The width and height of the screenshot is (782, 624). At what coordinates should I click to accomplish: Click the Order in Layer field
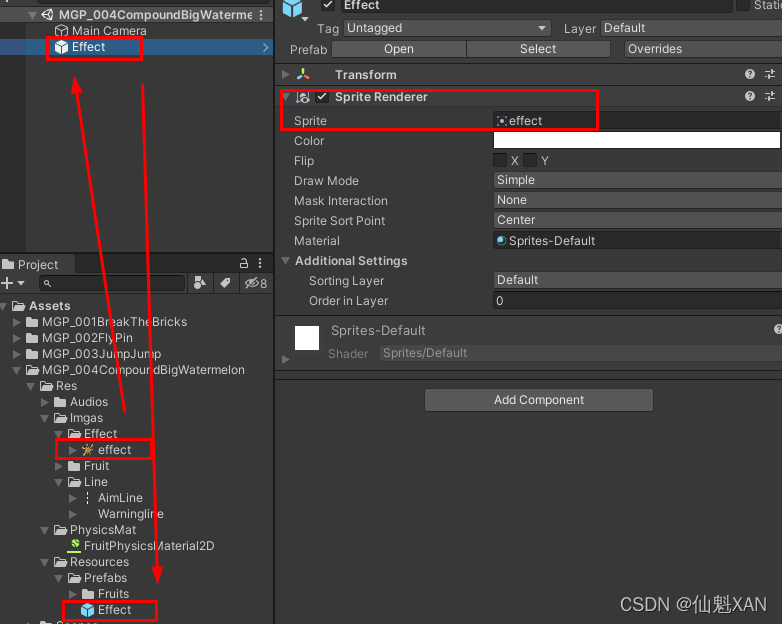[x=637, y=301]
